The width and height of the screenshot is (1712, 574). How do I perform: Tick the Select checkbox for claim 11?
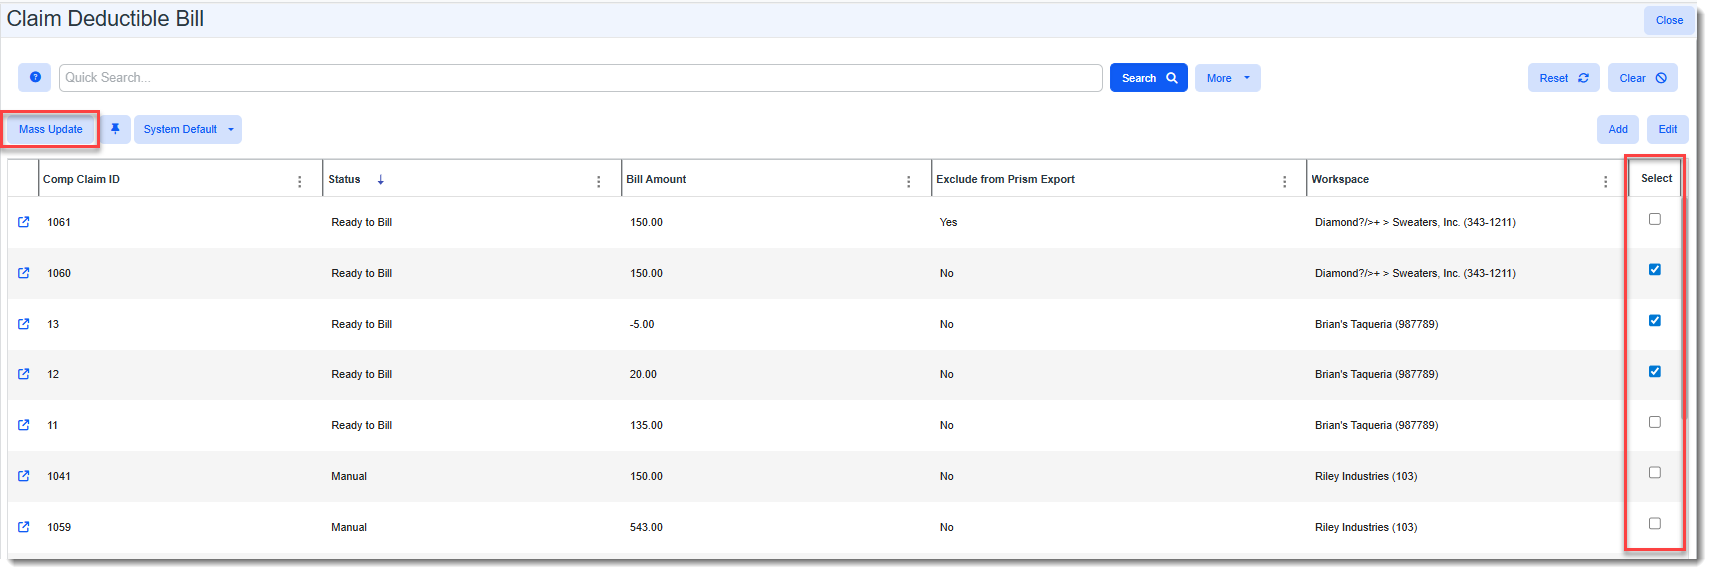tap(1654, 422)
